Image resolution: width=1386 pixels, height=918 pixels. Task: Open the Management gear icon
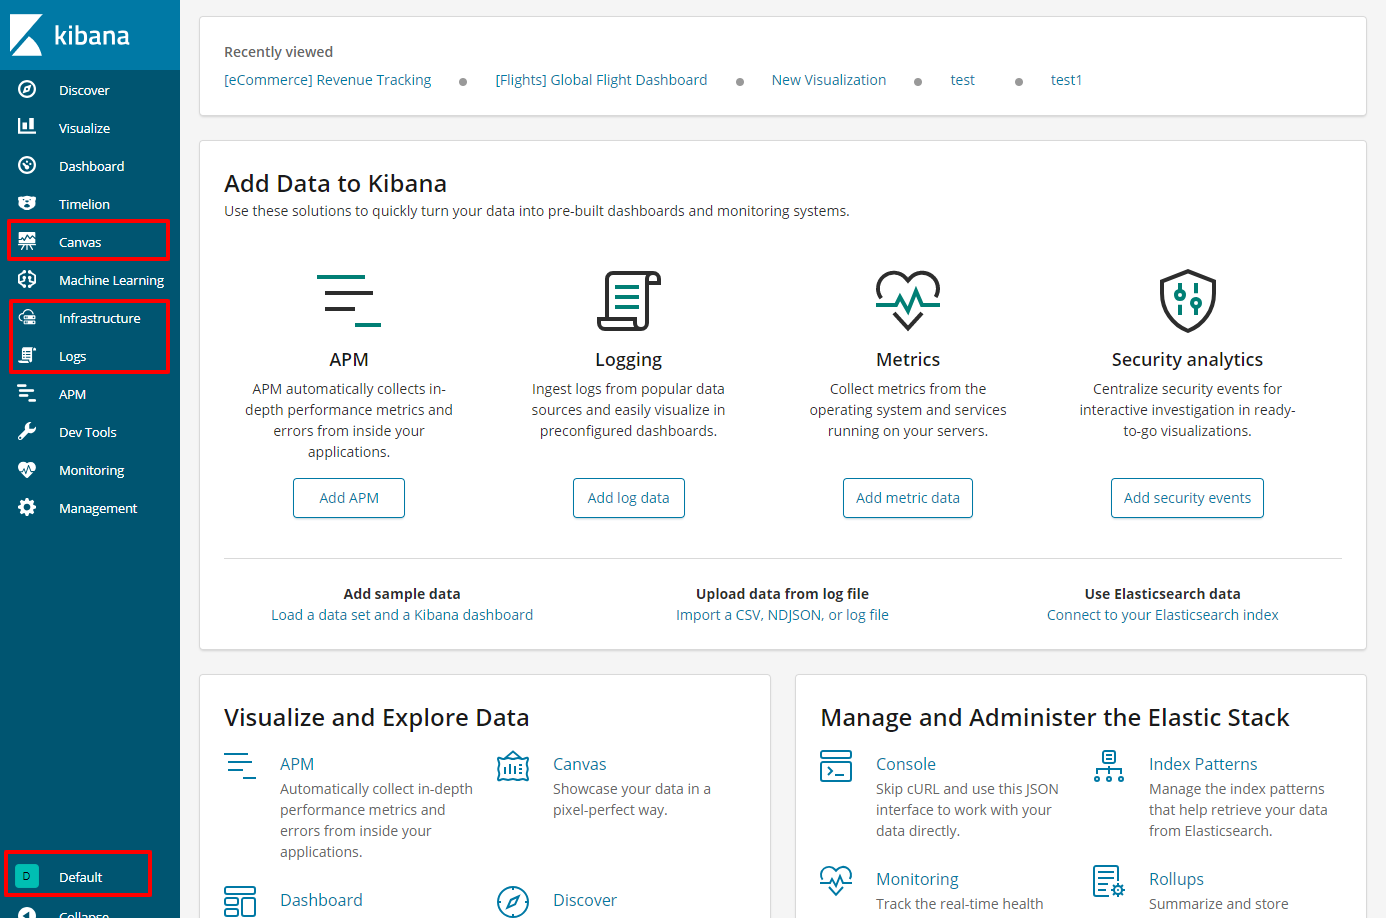(22, 507)
